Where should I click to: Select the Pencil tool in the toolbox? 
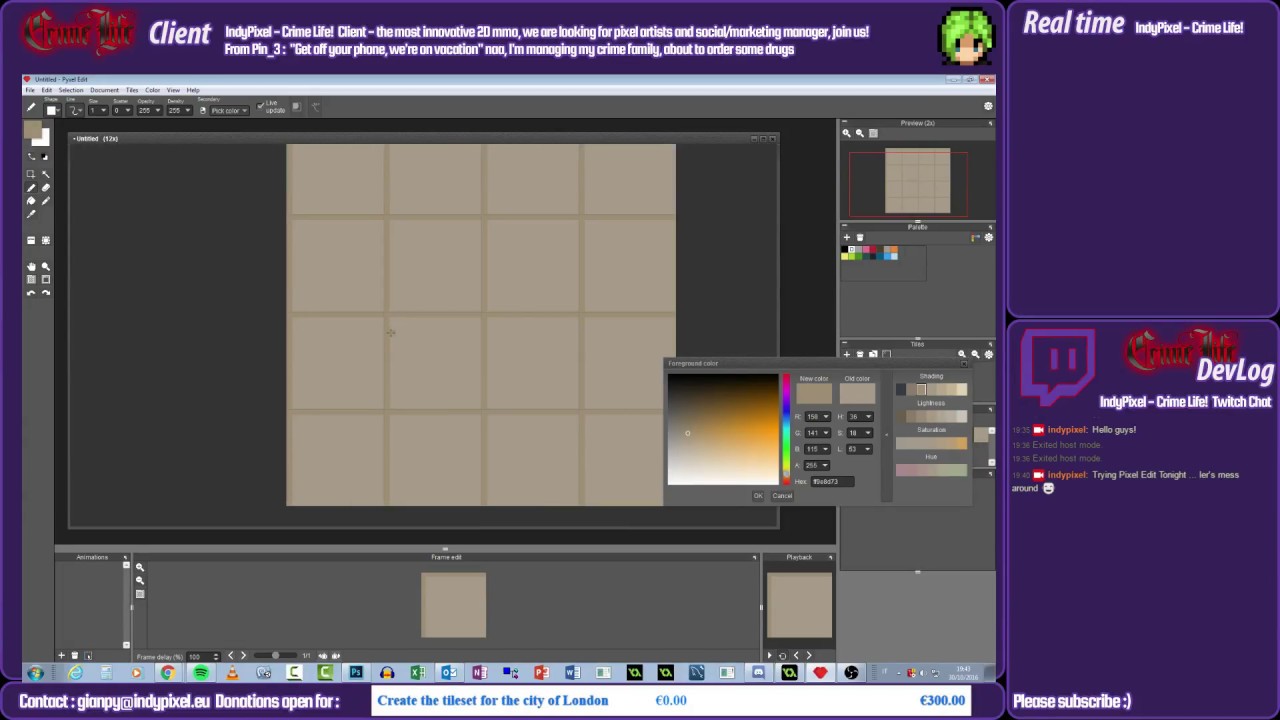click(31, 188)
